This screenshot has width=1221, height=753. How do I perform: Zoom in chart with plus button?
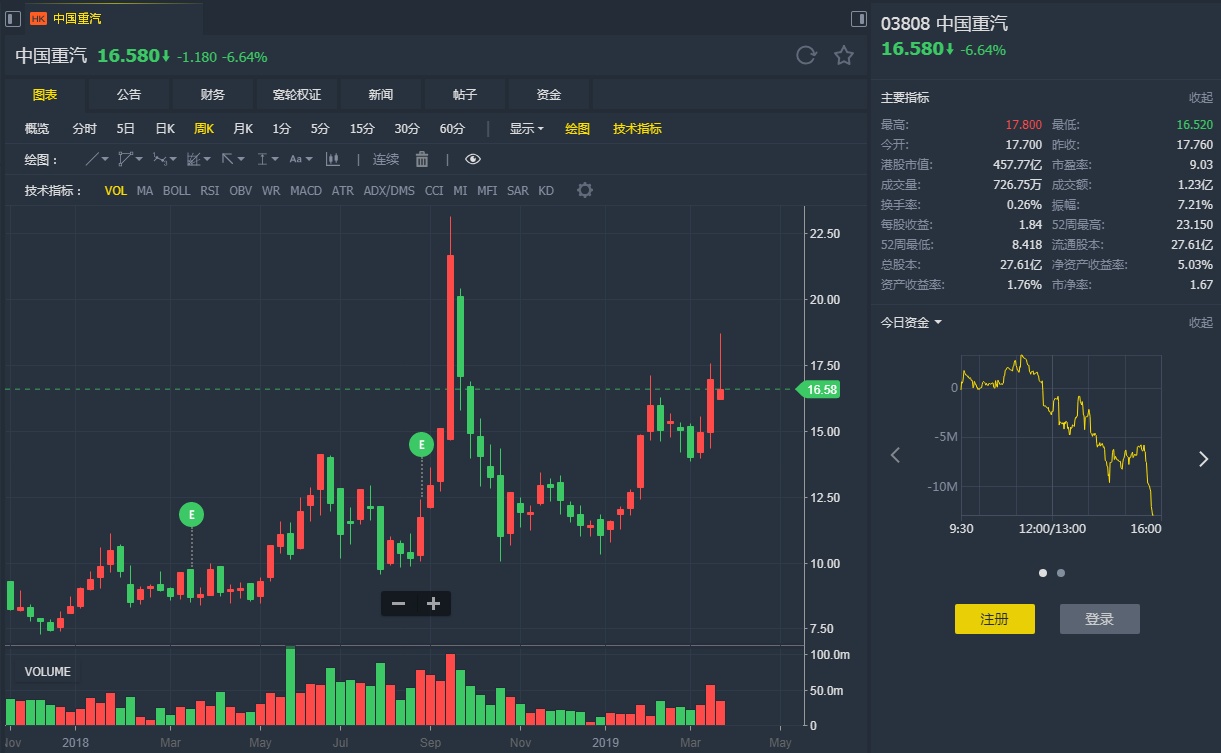point(433,603)
